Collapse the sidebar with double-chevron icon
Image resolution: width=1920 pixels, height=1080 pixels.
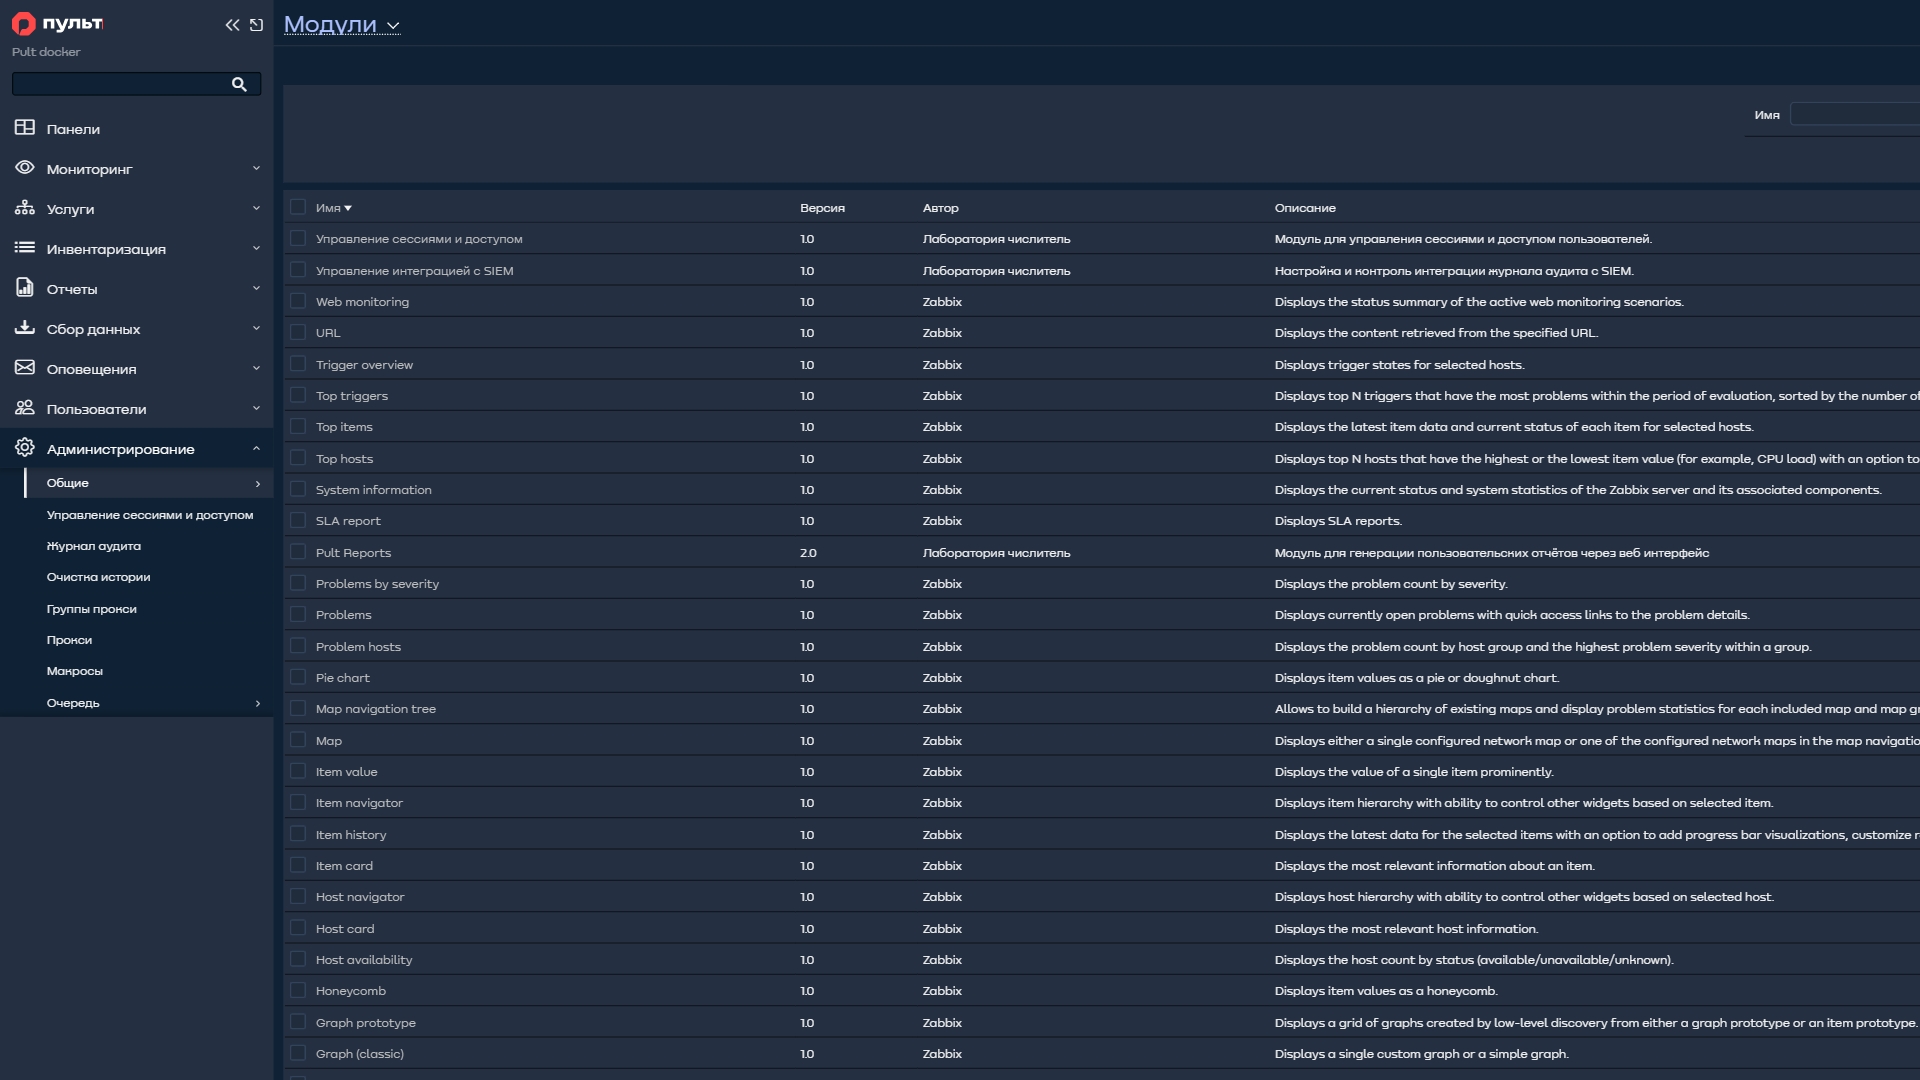232,25
